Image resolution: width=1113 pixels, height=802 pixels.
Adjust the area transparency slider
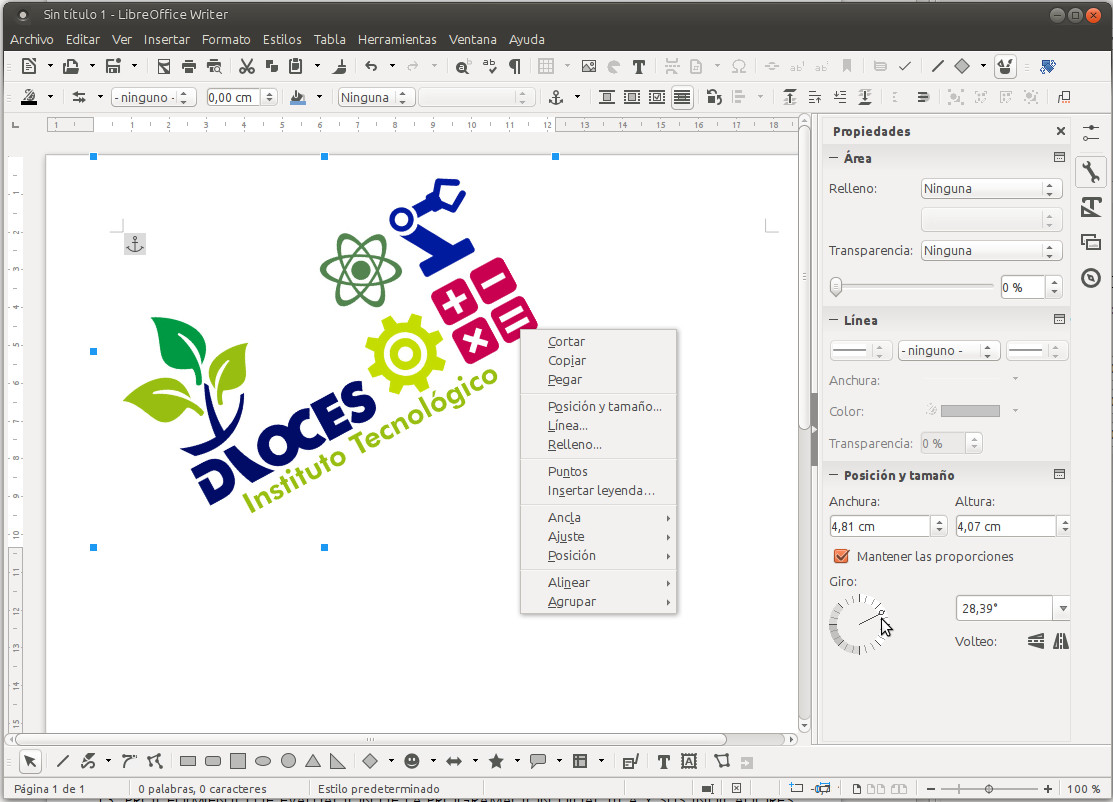(912, 286)
